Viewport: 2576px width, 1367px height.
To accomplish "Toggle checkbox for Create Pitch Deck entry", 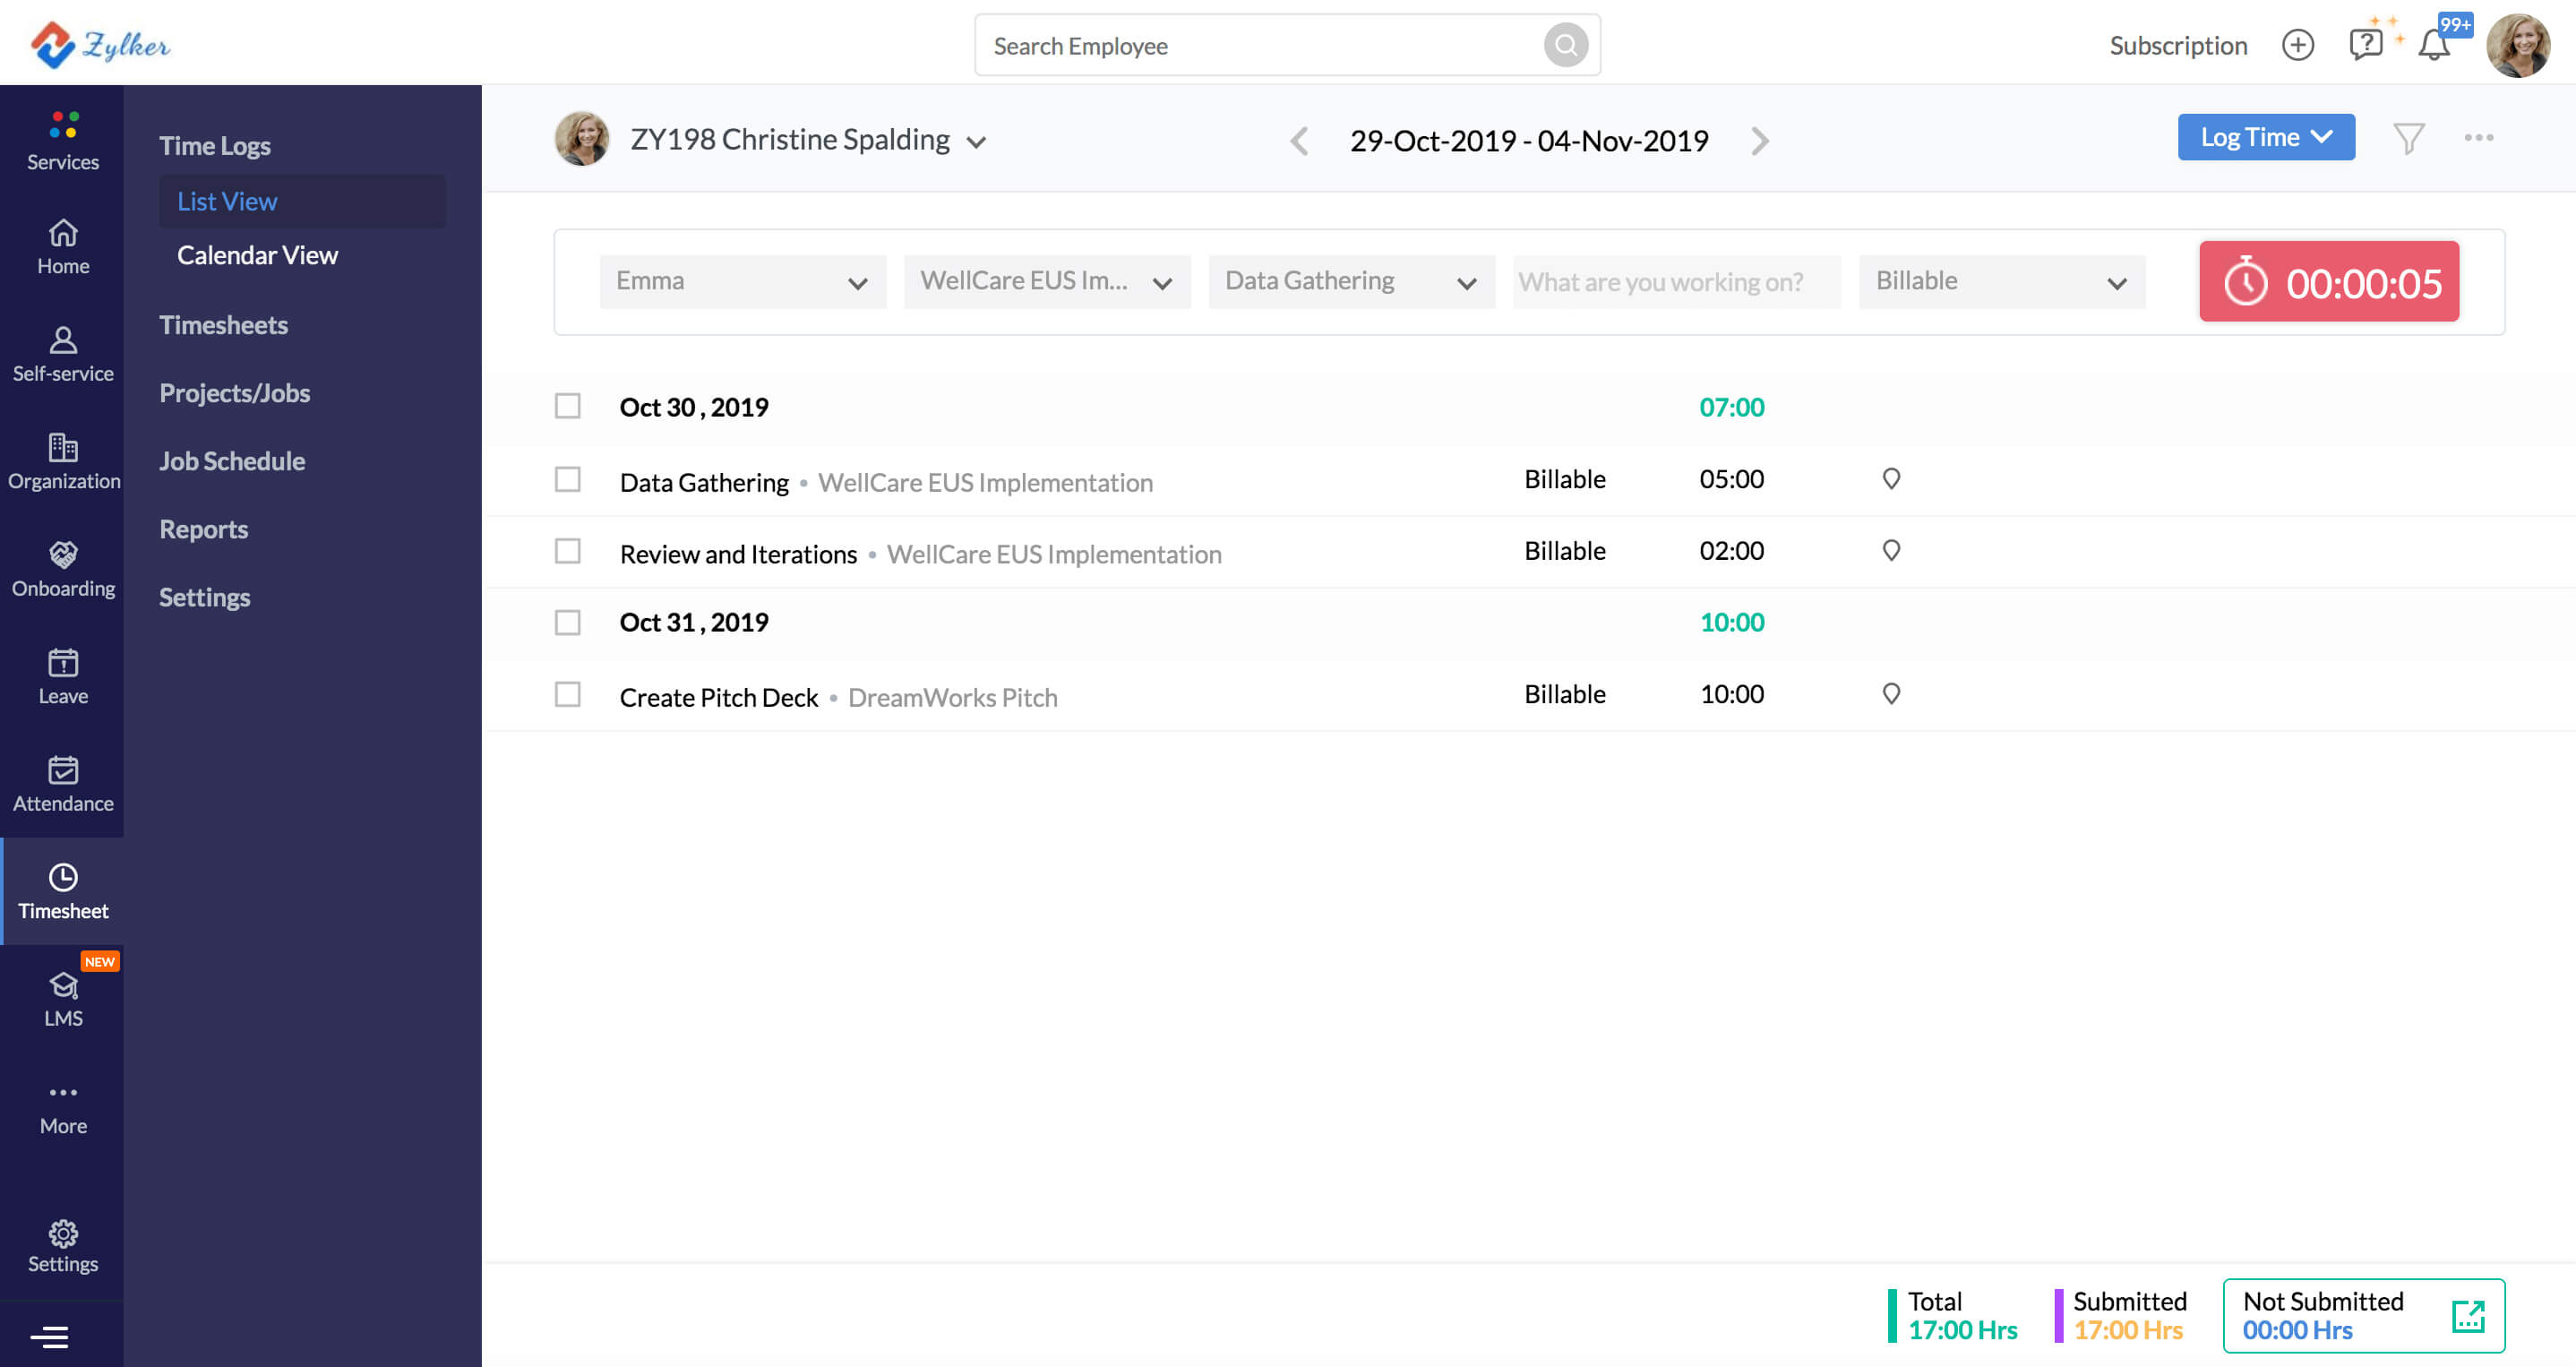I will (567, 693).
